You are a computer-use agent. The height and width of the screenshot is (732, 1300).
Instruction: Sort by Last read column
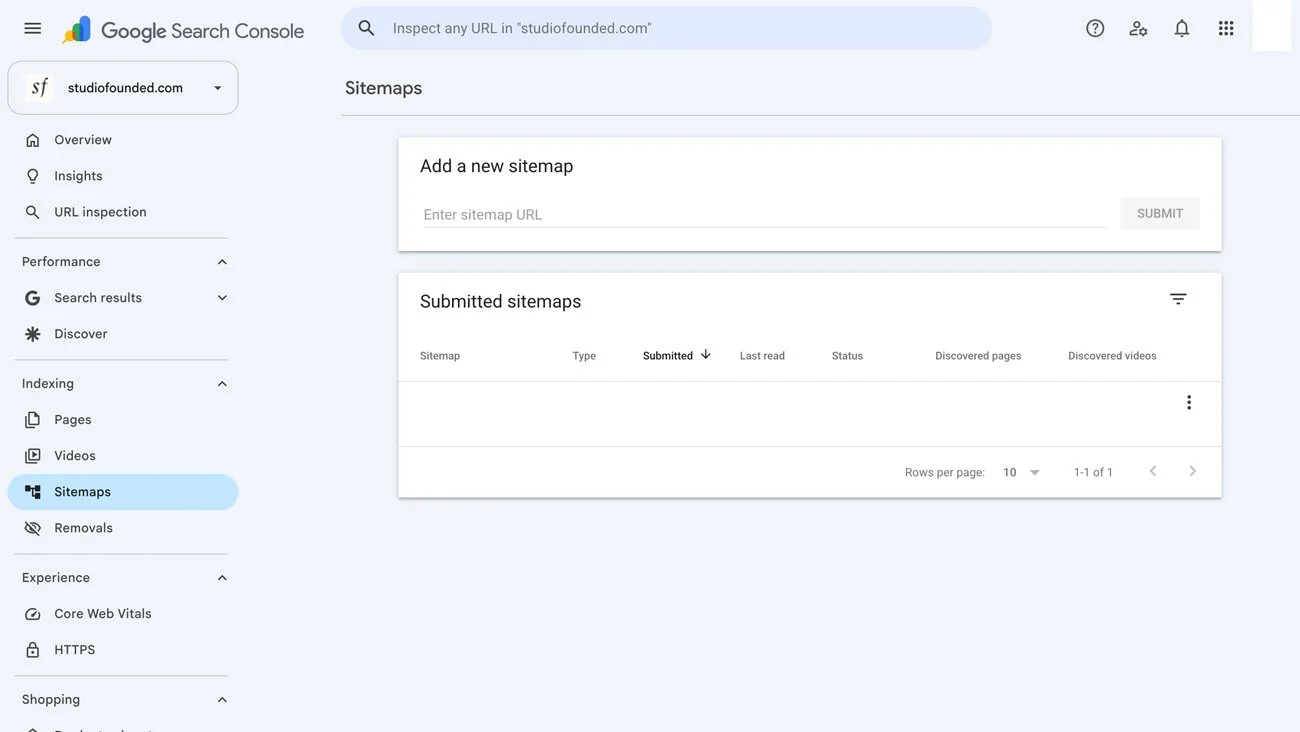(762, 356)
